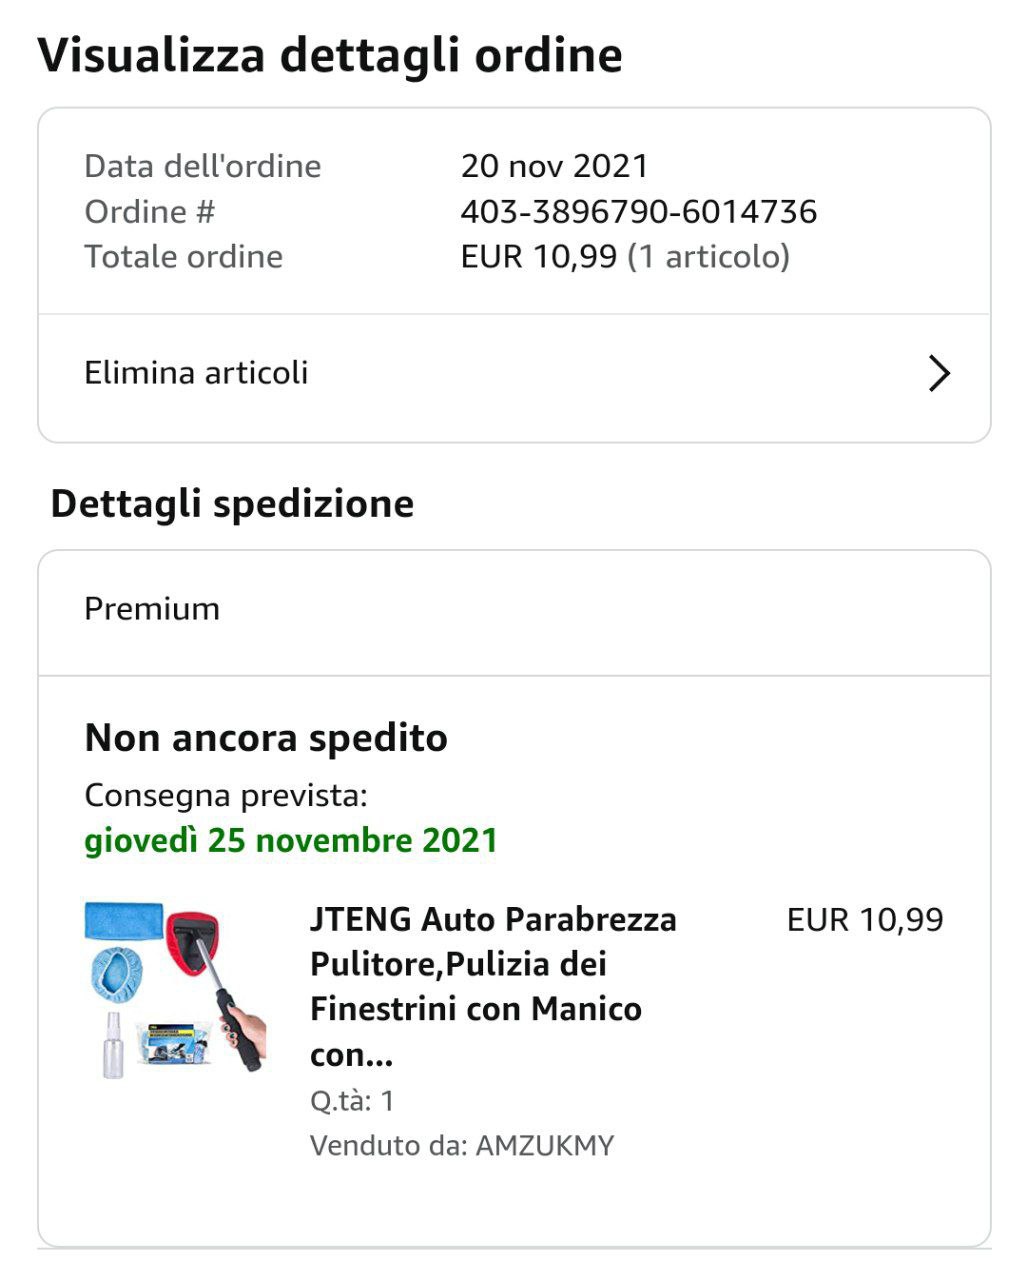This screenshot has height=1280, width=1027.
Task: Tap the Non ancora spedito status heading
Action: (x=266, y=738)
